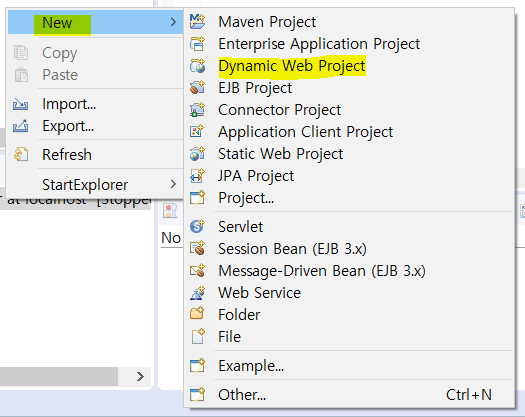This screenshot has height=417, width=525.
Task: Choose Copy from the context menu
Action: 95,53
